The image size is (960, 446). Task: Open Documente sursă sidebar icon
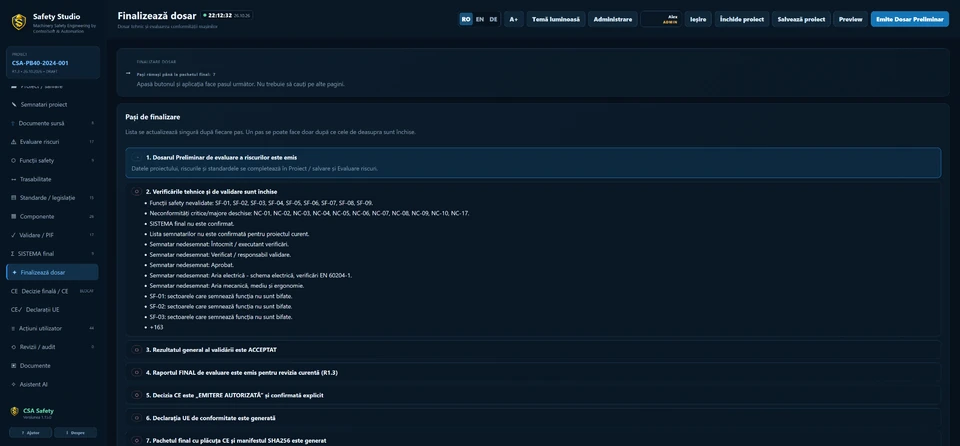[x=13, y=123]
